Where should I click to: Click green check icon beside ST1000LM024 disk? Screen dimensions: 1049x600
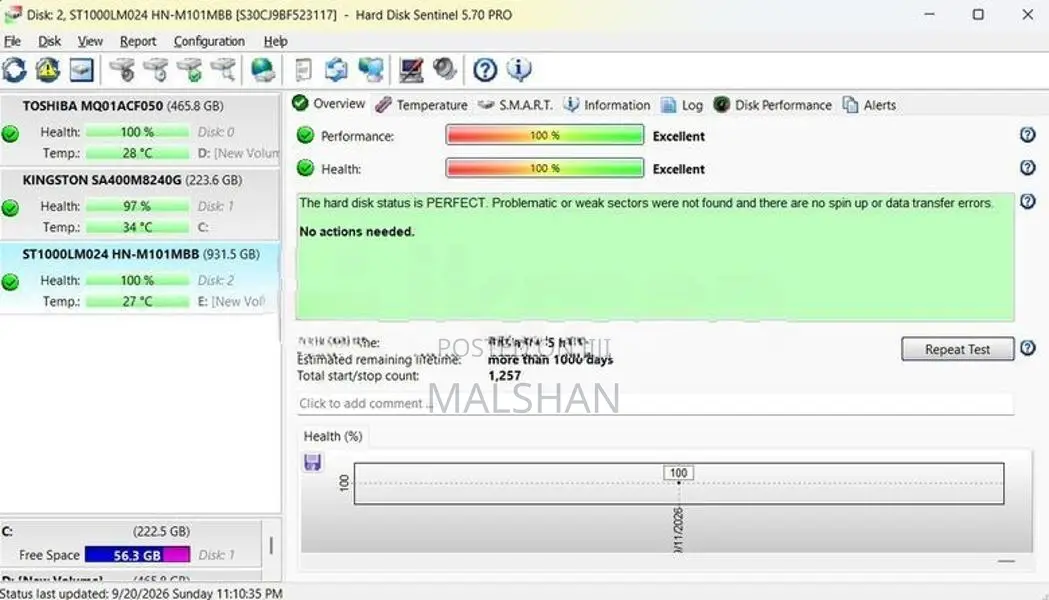[x=10, y=282]
